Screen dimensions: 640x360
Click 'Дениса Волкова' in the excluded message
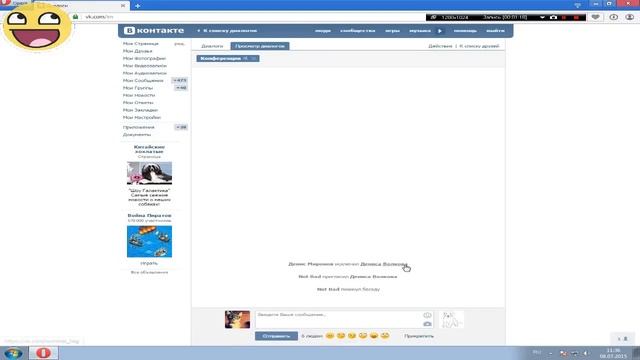pyautogui.click(x=384, y=264)
